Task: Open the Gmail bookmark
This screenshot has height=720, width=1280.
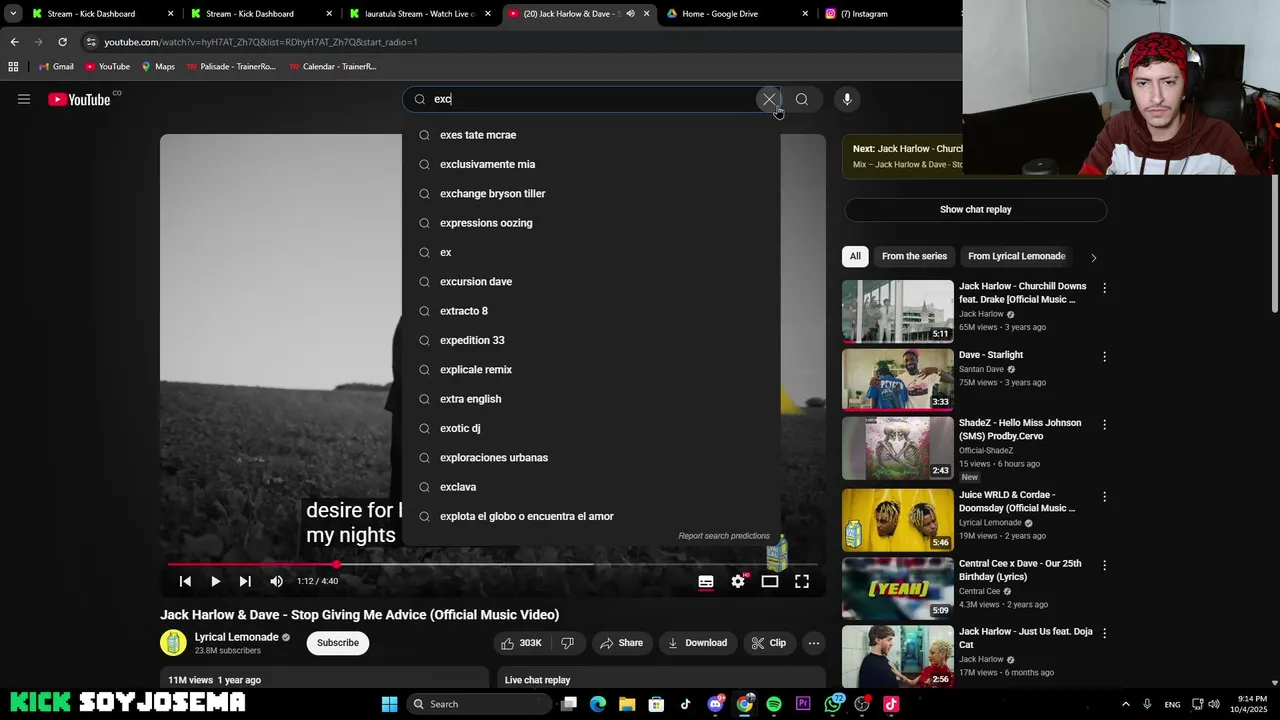Action: 56,66
